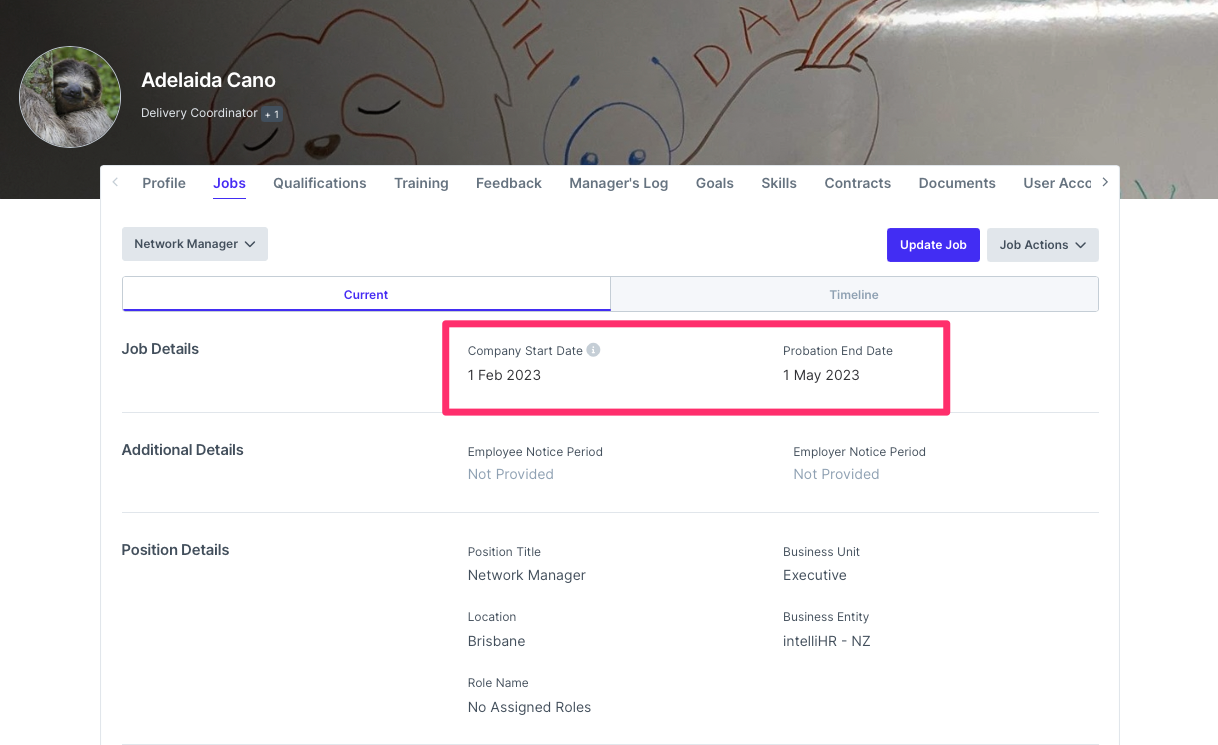Open the Manager's Log tab
The height and width of the screenshot is (745, 1218).
[x=618, y=183]
